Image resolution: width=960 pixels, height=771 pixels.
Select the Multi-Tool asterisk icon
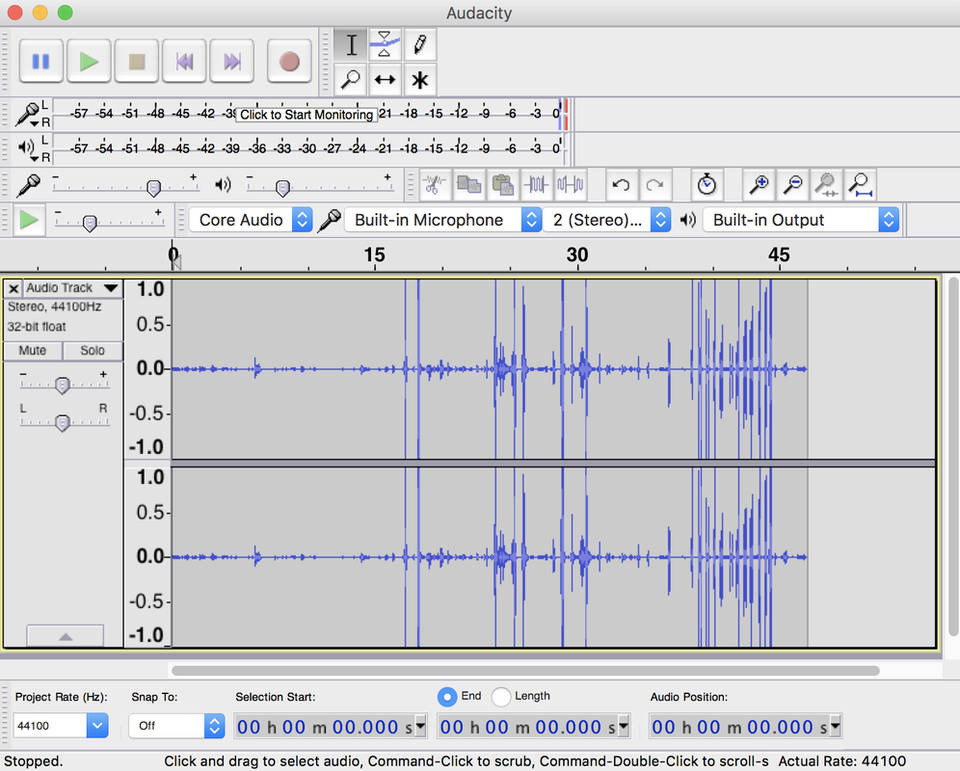[420, 79]
